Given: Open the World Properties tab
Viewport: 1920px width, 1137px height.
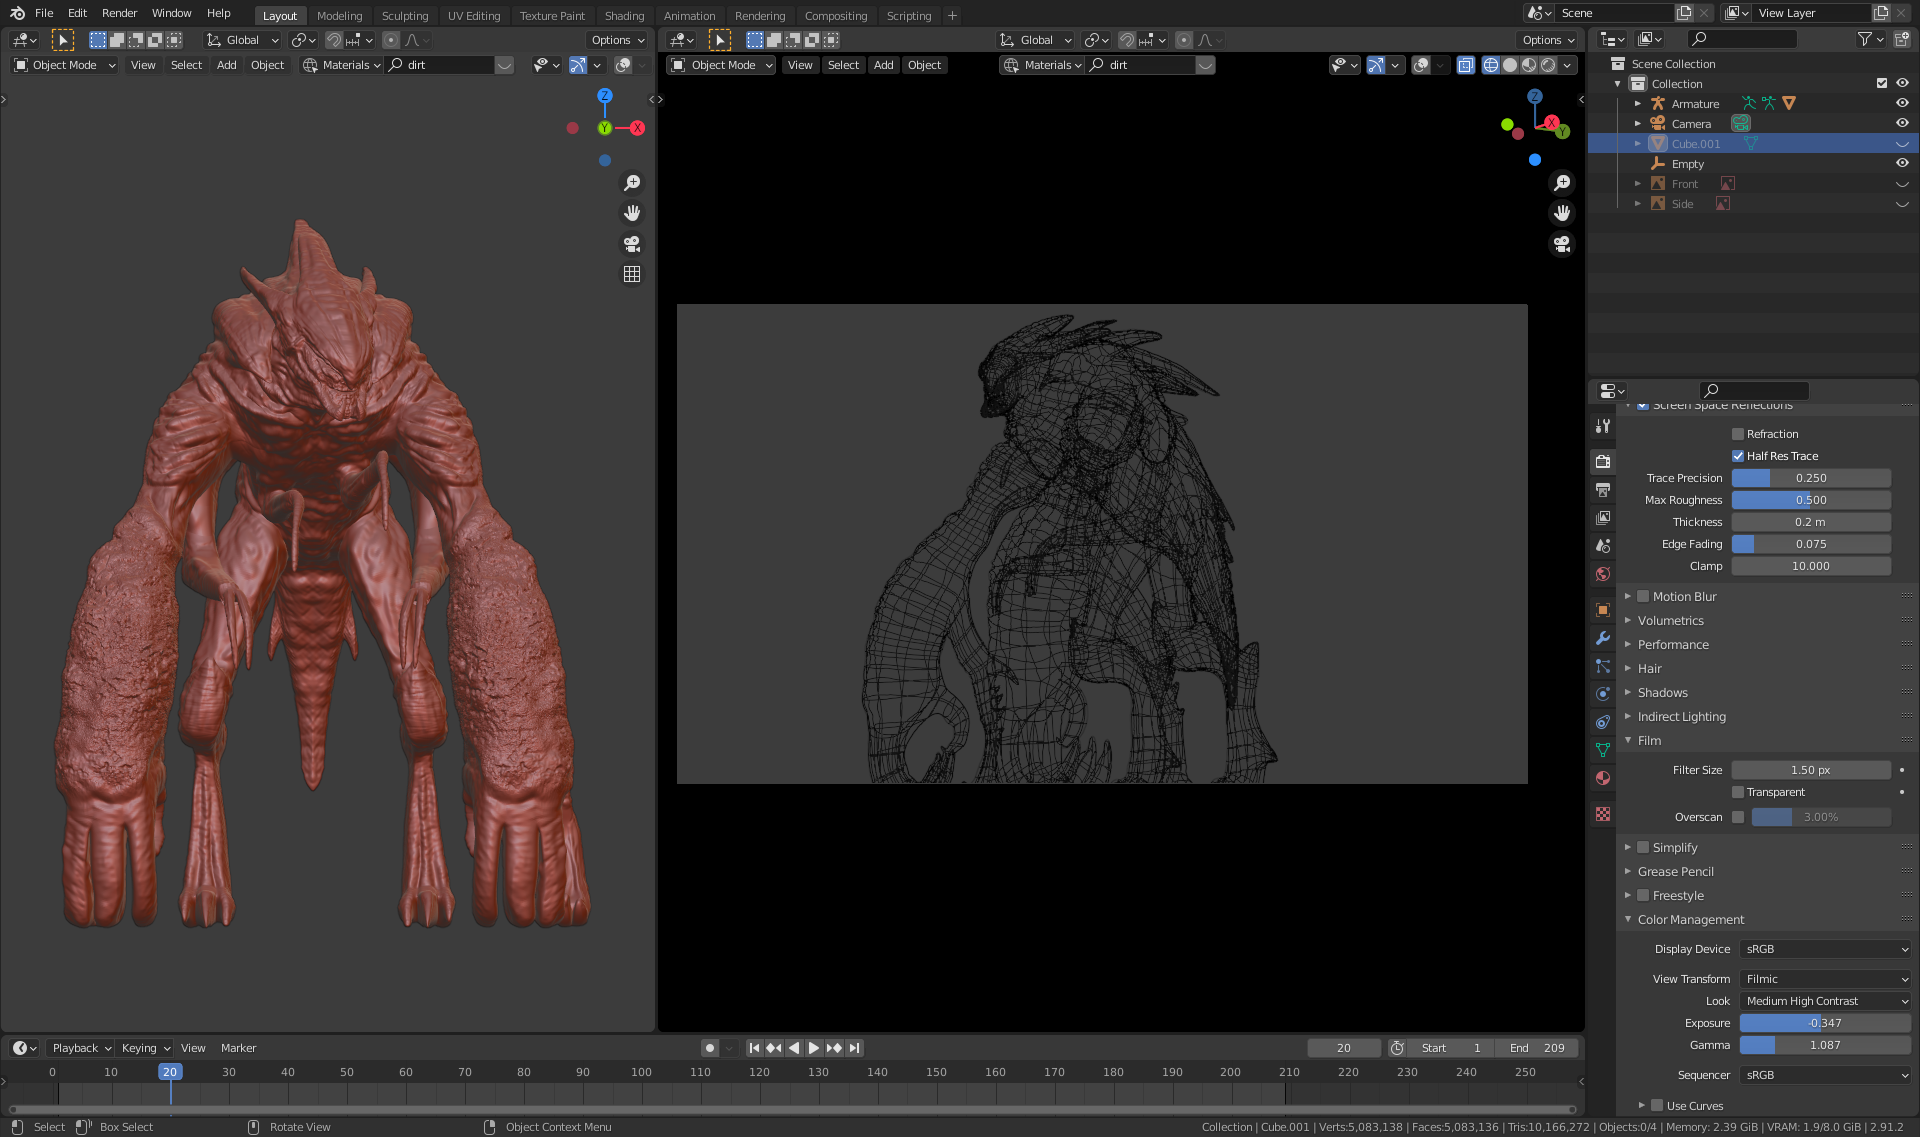Looking at the screenshot, I should tap(1603, 574).
